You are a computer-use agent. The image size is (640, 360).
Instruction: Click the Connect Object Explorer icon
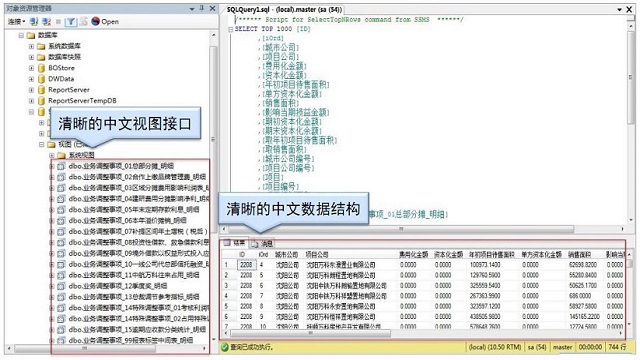click(34, 21)
